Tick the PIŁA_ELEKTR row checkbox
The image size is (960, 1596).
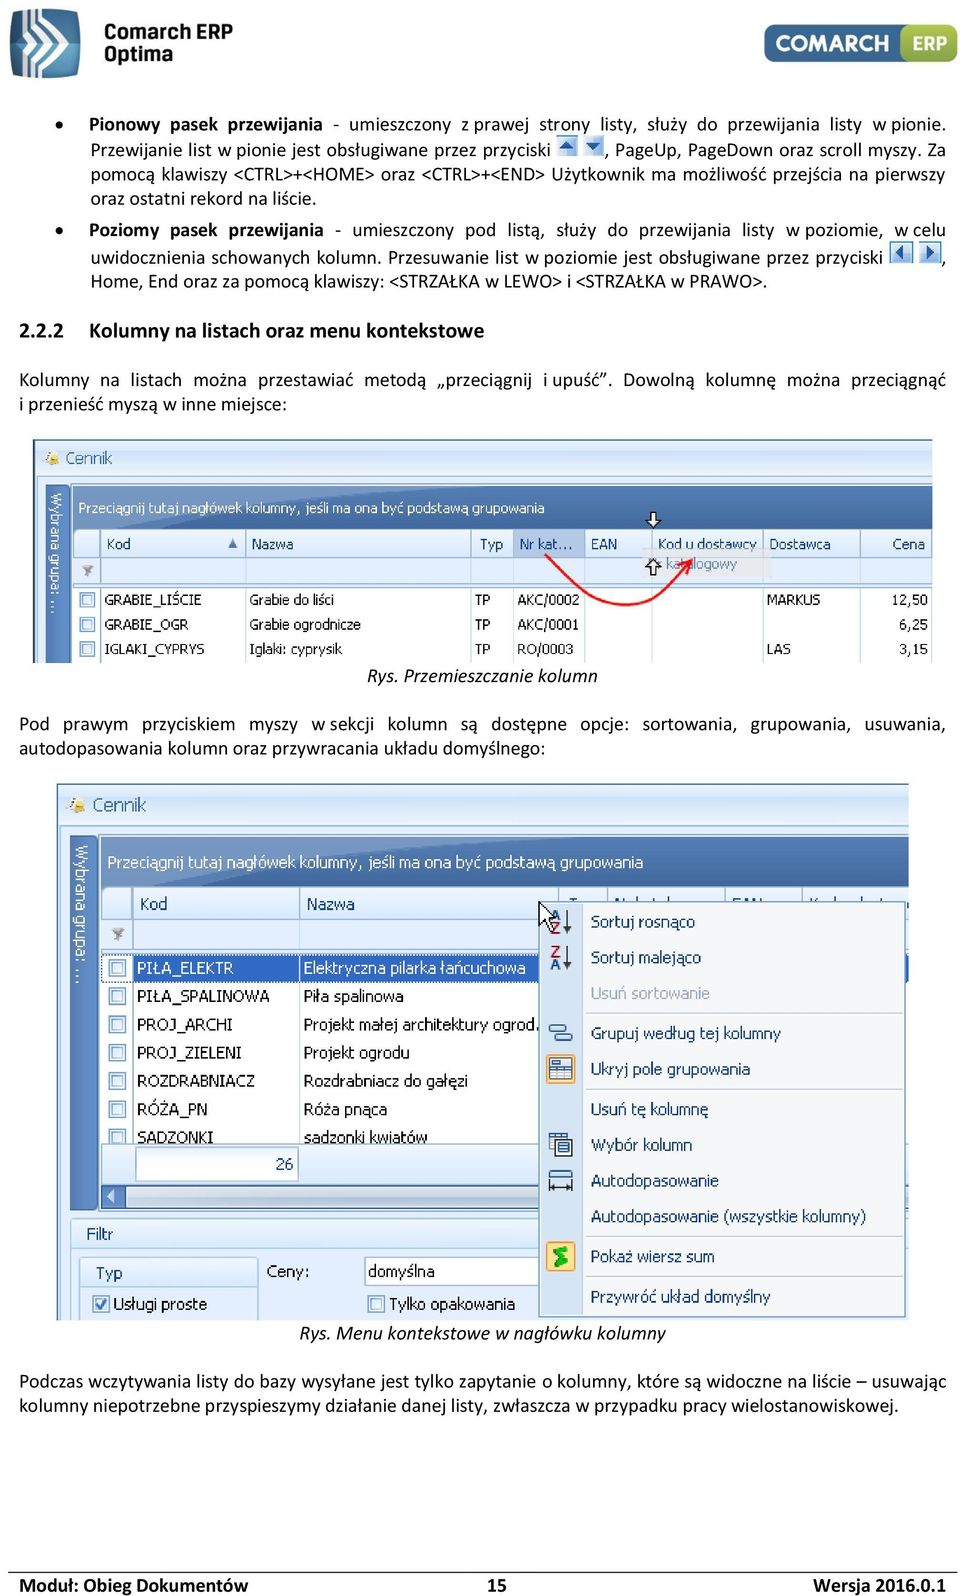pos(118,968)
